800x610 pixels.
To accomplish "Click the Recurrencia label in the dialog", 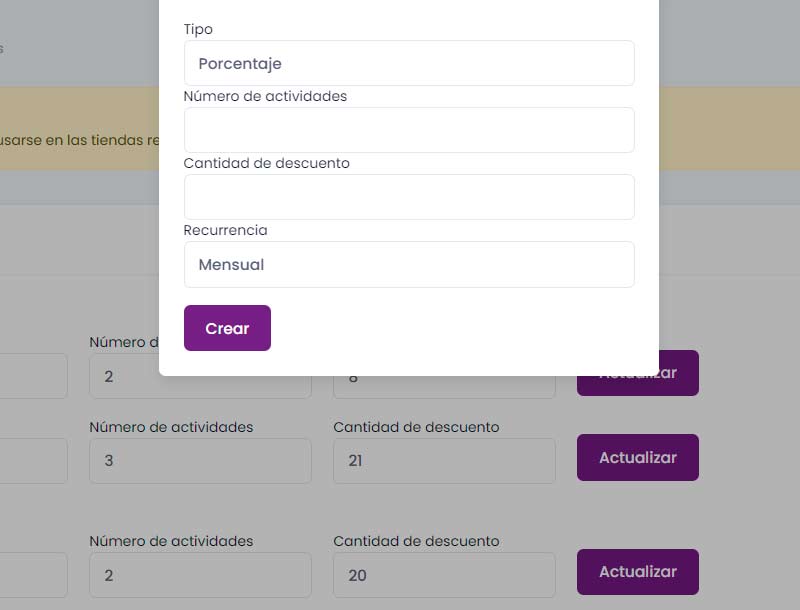I will [225, 230].
